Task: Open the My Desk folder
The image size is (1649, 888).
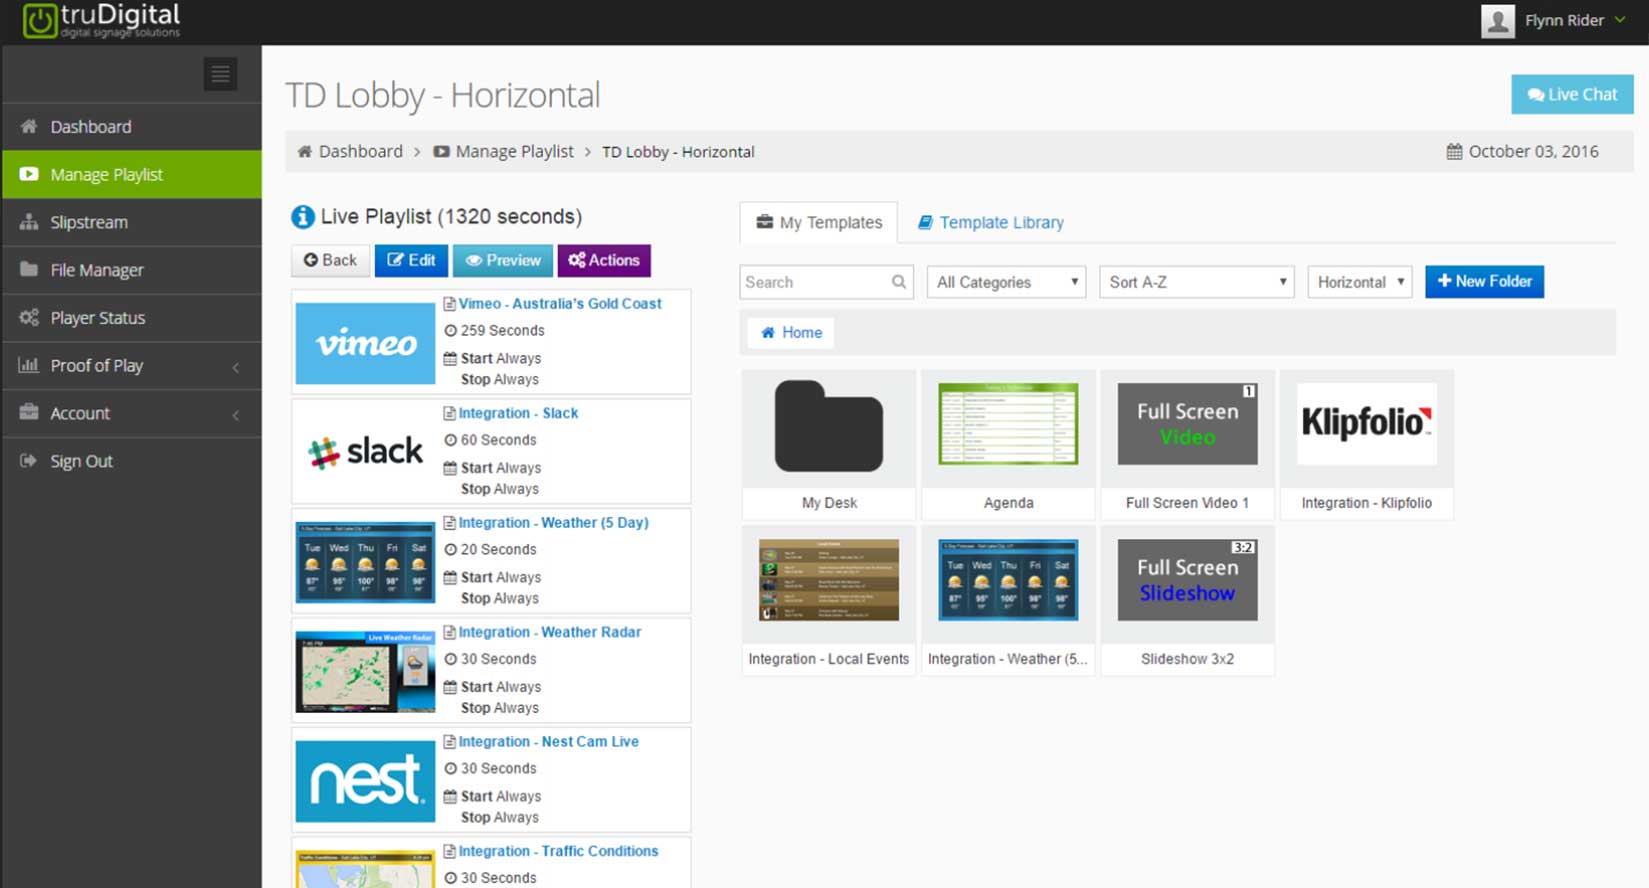Action: click(x=829, y=444)
